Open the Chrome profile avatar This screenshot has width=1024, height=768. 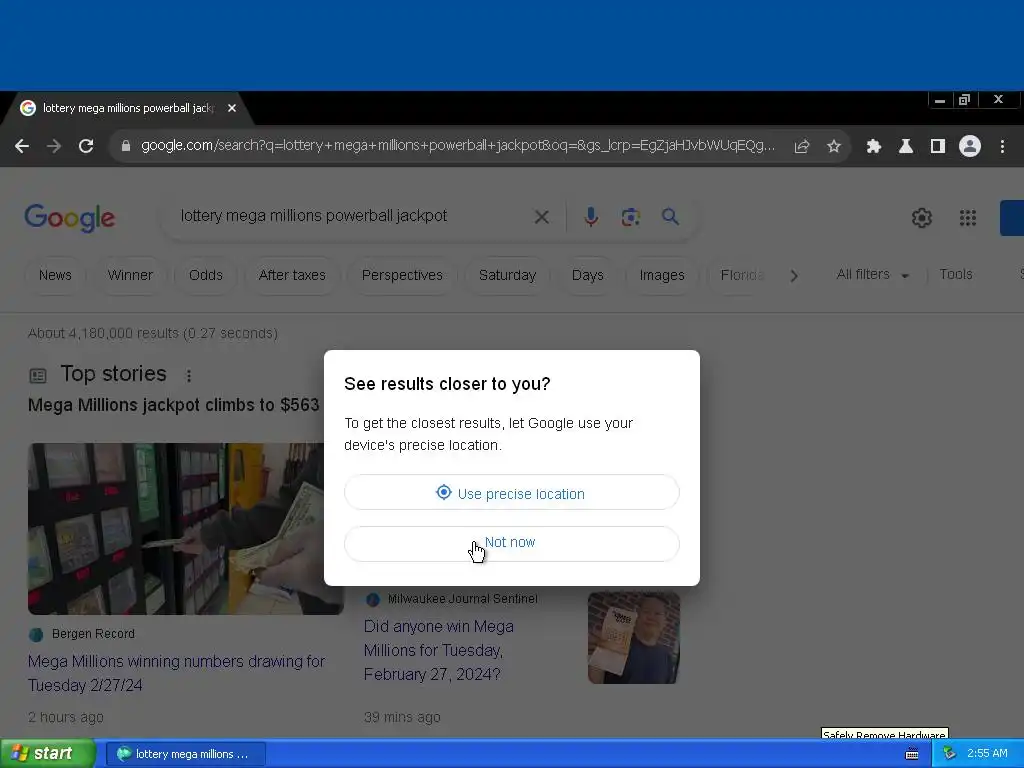coord(970,146)
